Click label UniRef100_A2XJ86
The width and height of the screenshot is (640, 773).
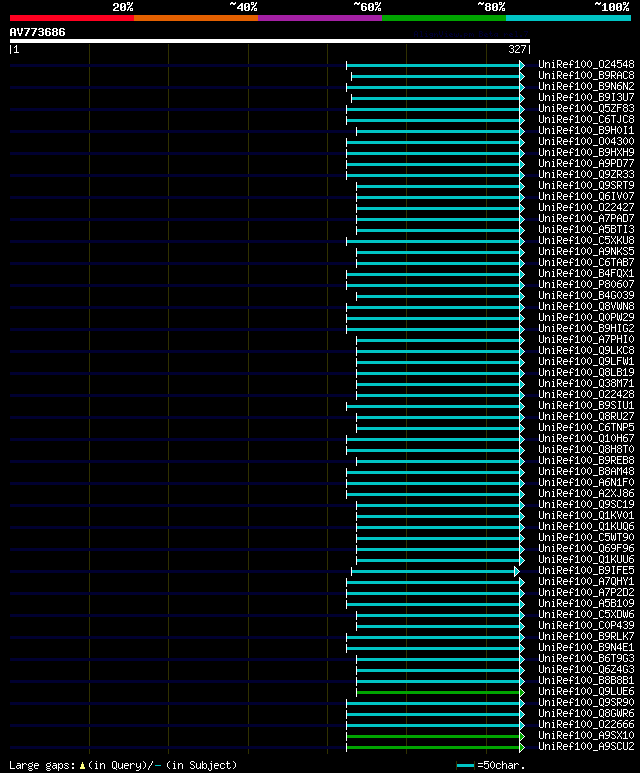(586, 493)
